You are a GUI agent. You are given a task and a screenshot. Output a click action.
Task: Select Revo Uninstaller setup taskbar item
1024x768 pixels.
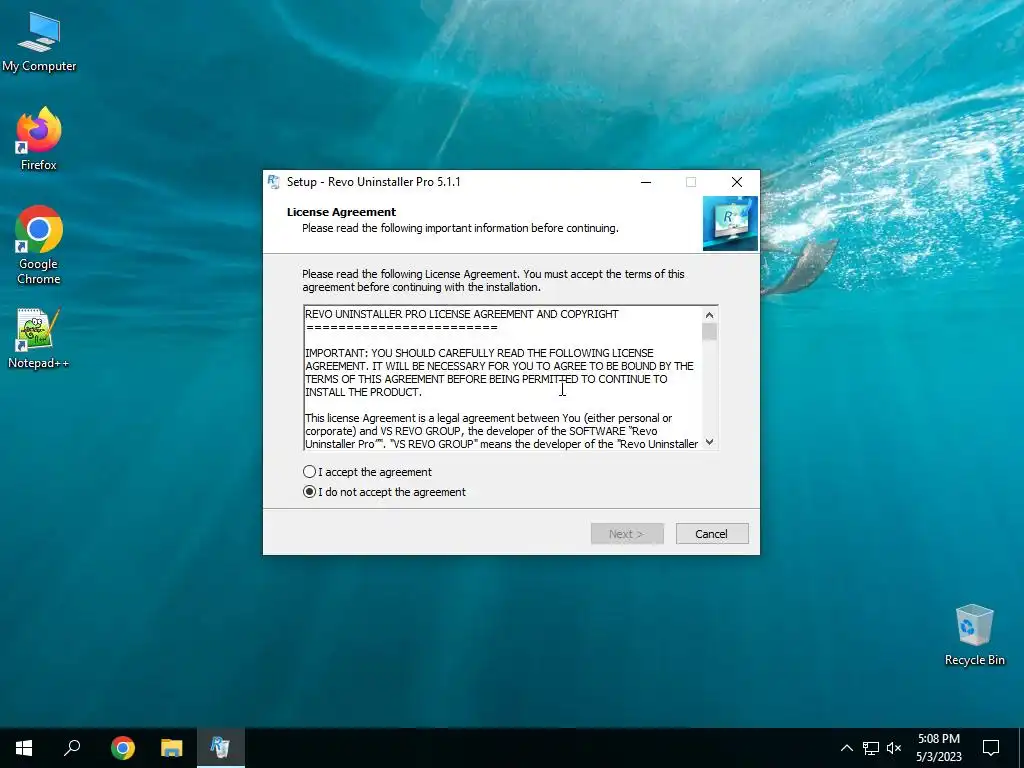[221, 748]
